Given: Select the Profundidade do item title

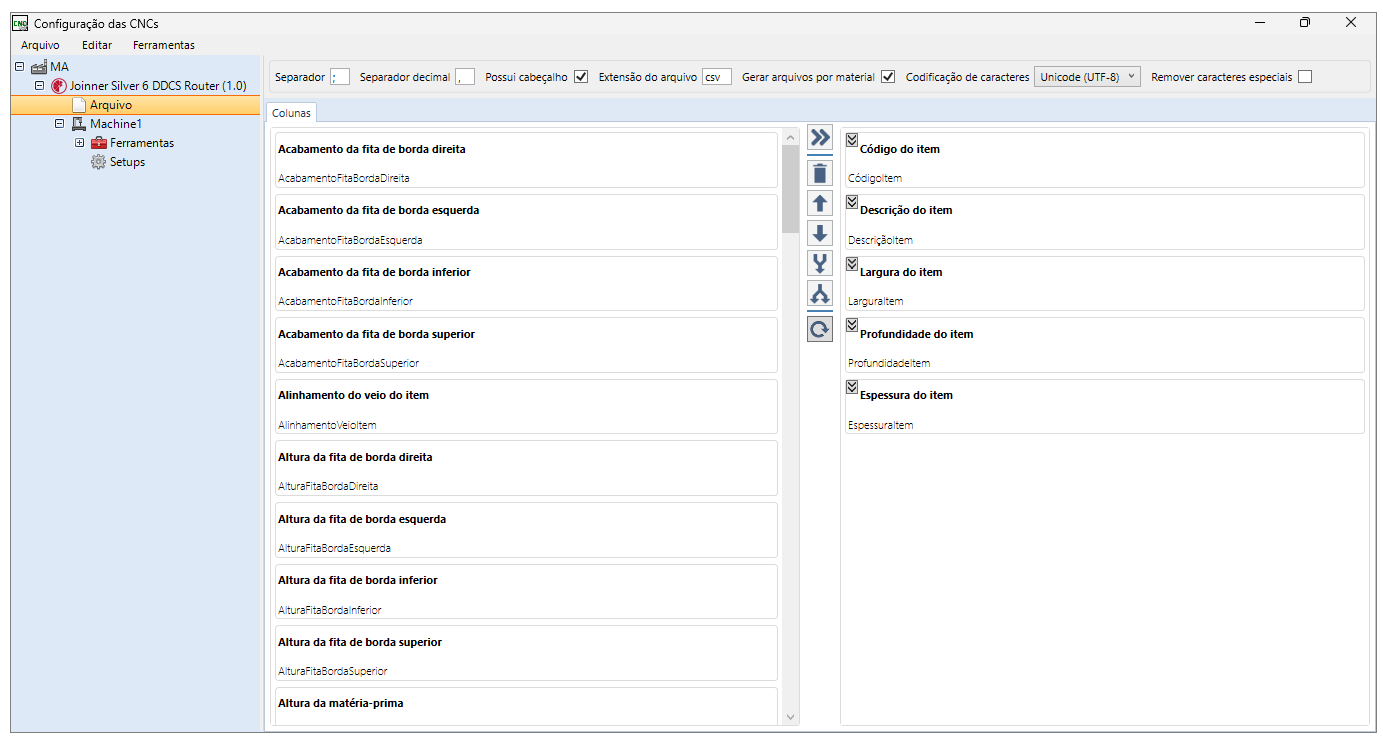Looking at the screenshot, I should coord(916,334).
